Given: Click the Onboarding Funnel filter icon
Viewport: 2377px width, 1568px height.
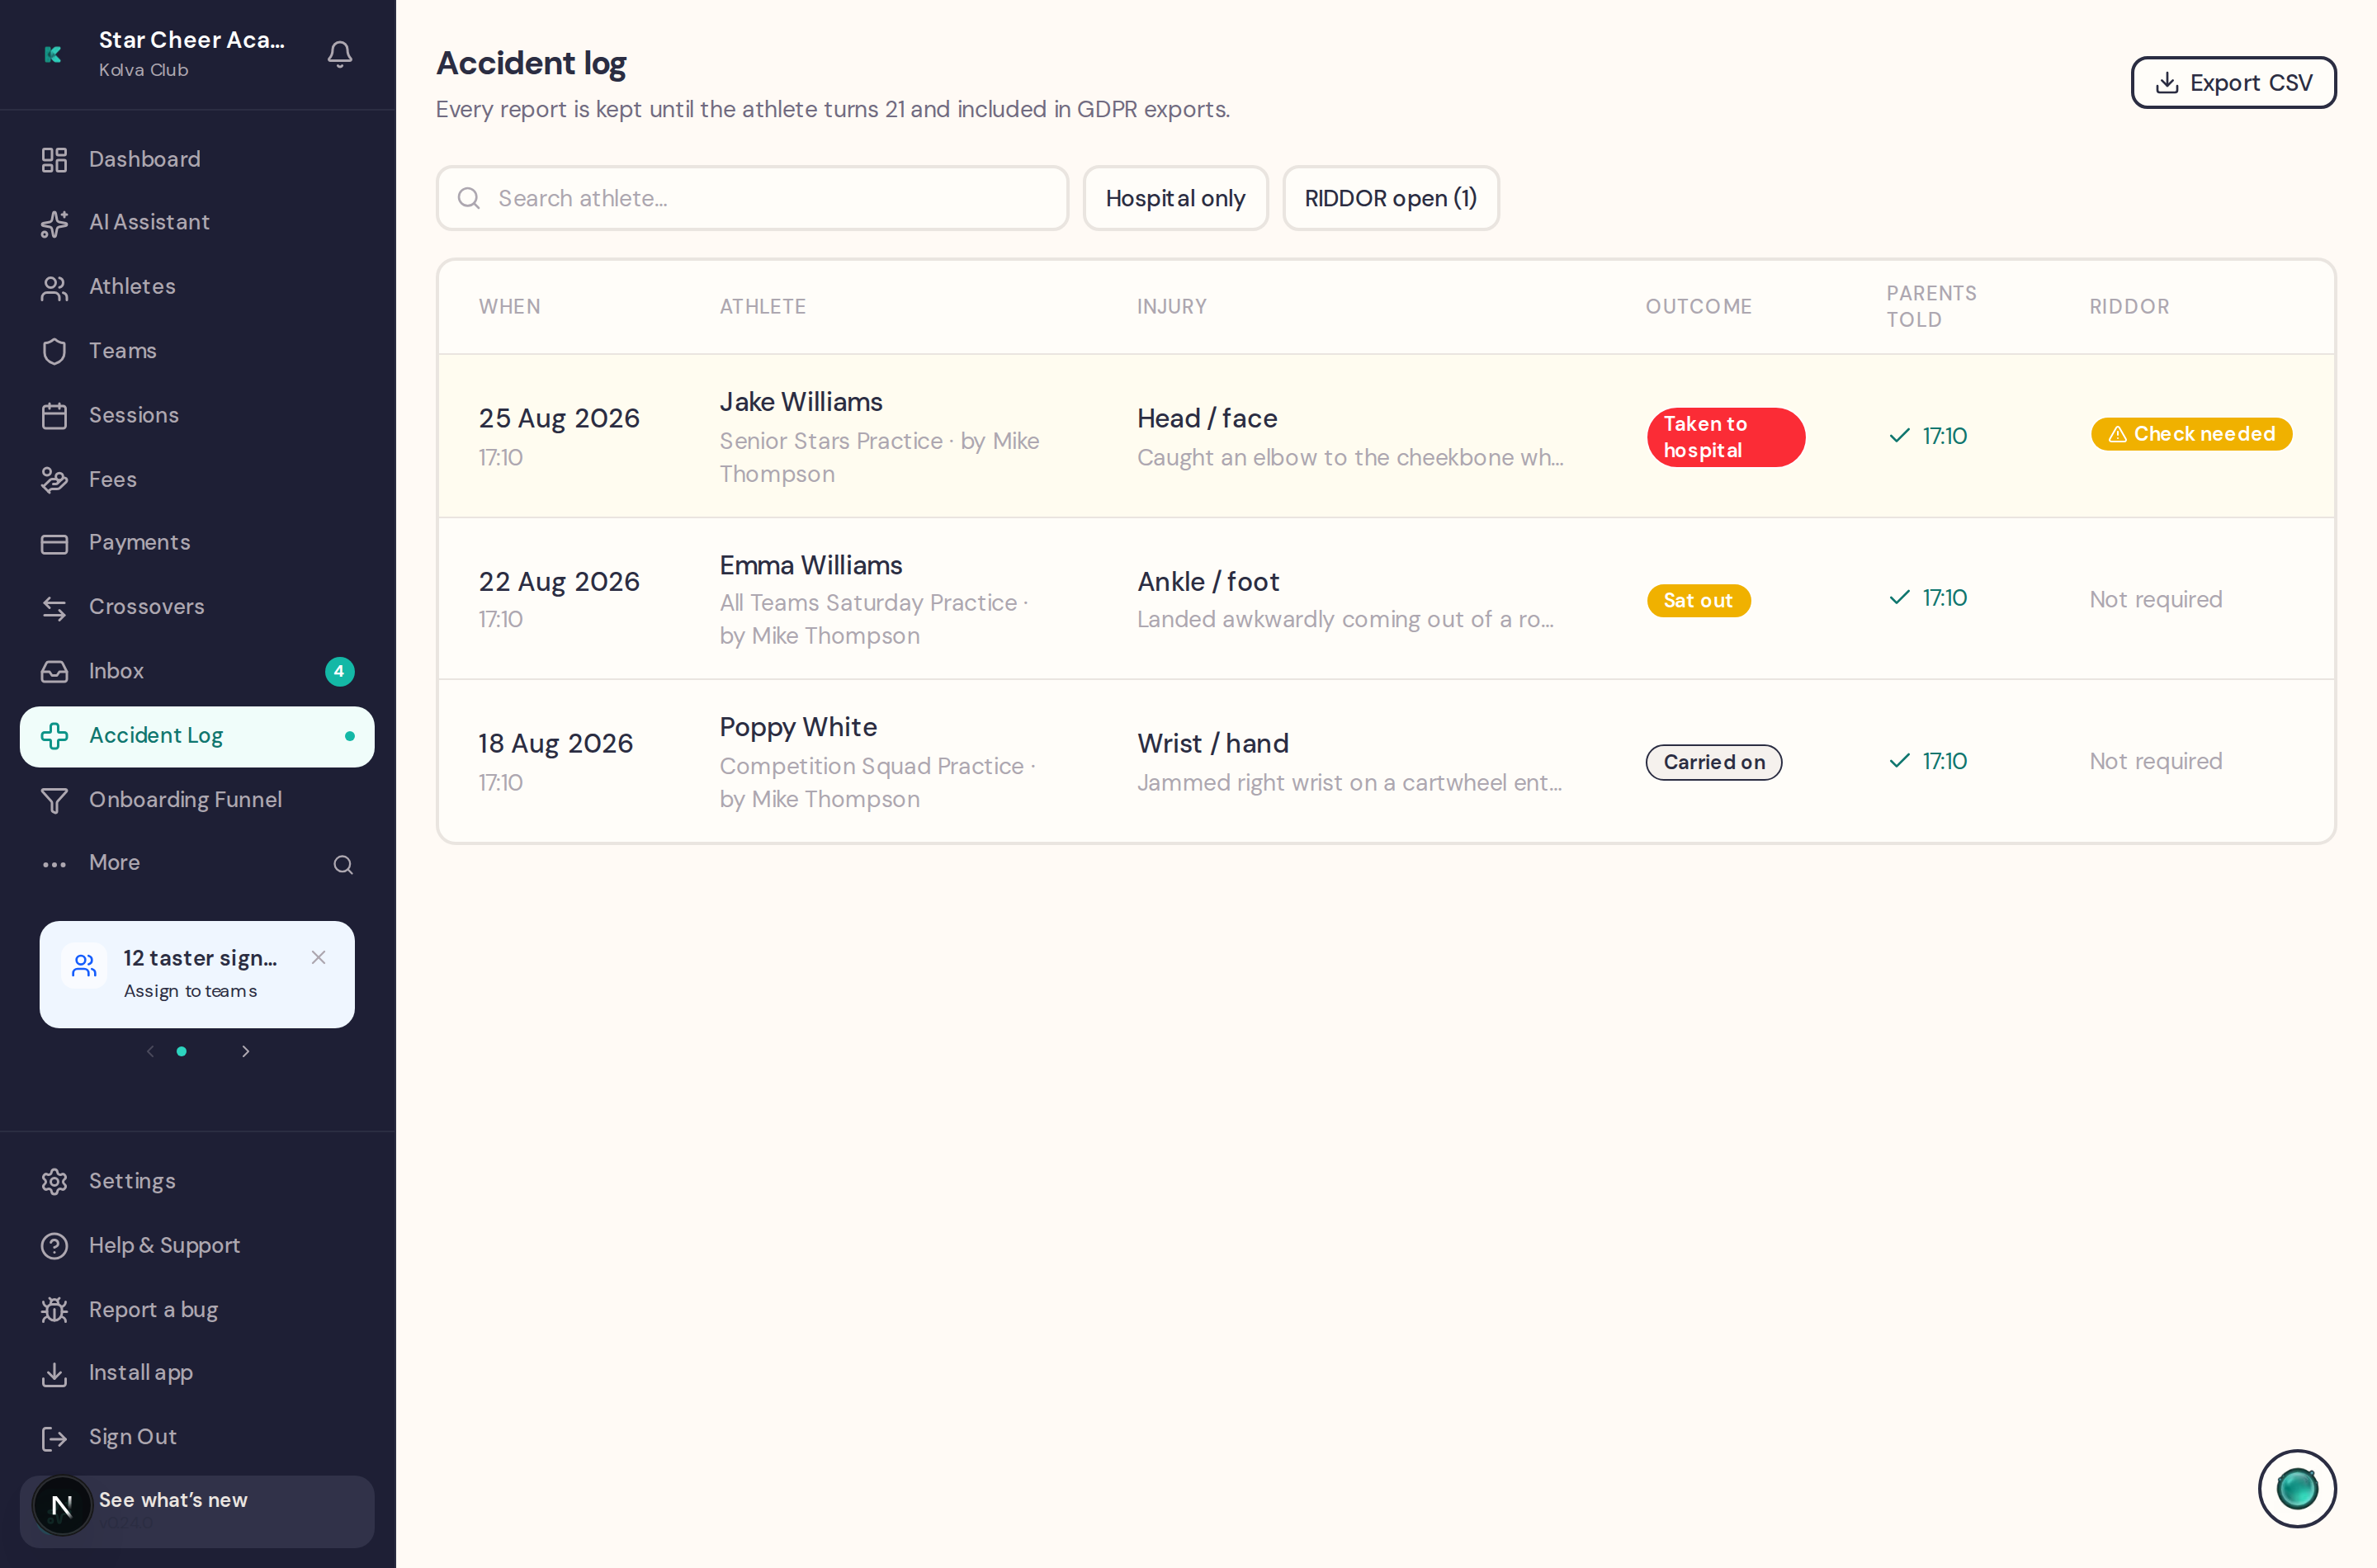Looking at the screenshot, I should coord(54,800).
